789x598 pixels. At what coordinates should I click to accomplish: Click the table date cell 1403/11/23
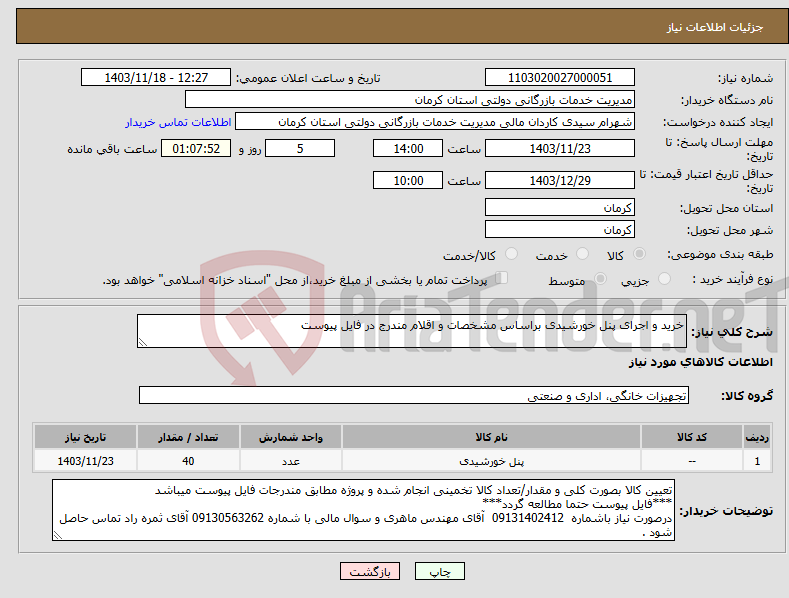[86, 461]
